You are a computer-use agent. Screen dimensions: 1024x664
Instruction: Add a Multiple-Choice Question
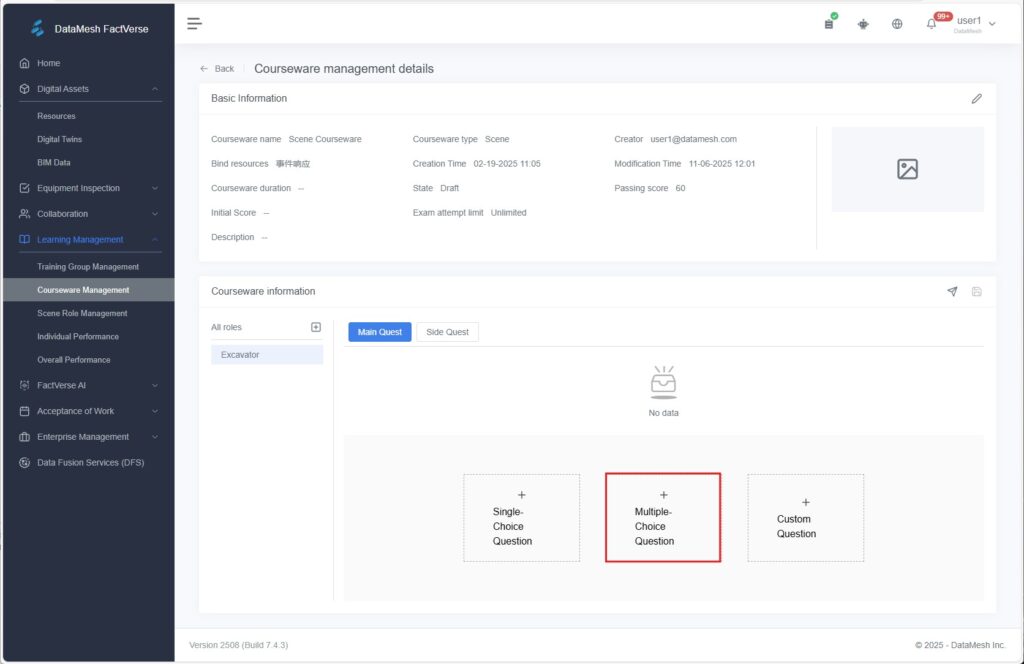[x=662, y=518]
